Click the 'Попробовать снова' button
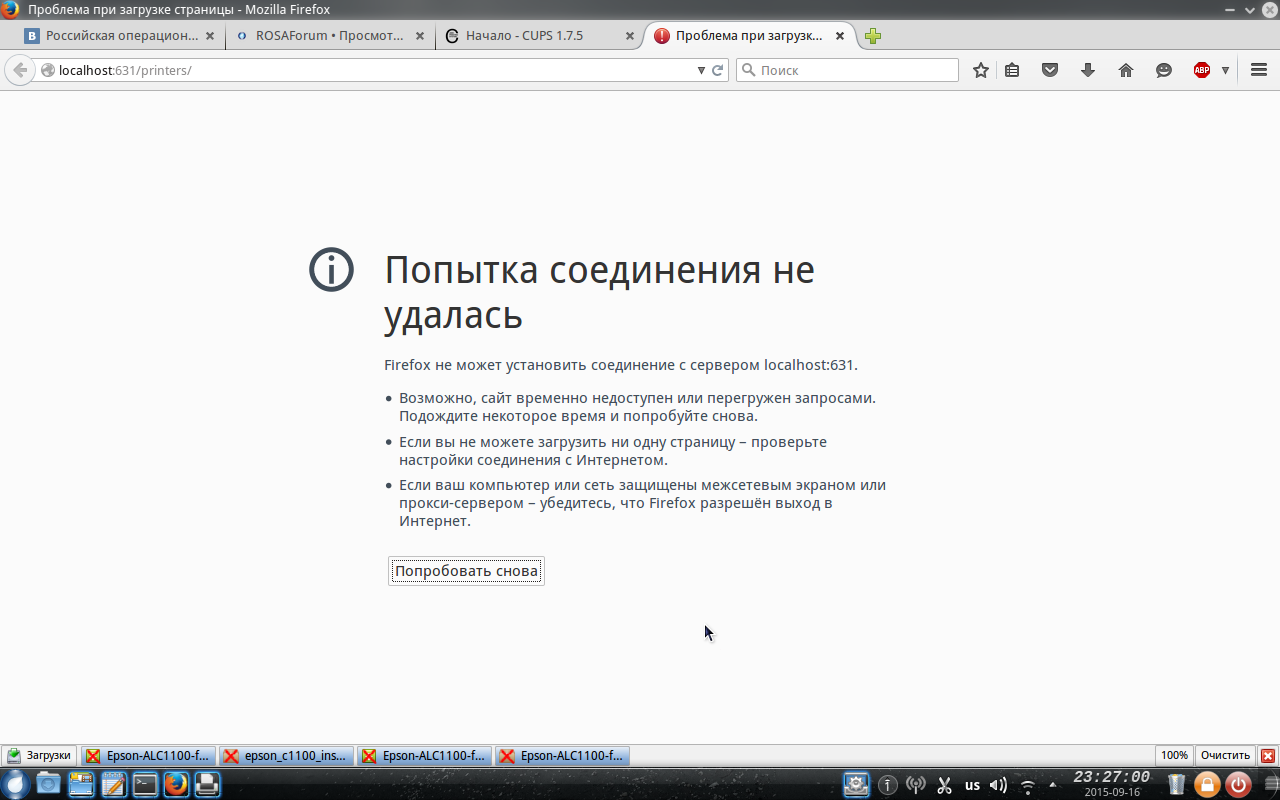 point(466,571)
